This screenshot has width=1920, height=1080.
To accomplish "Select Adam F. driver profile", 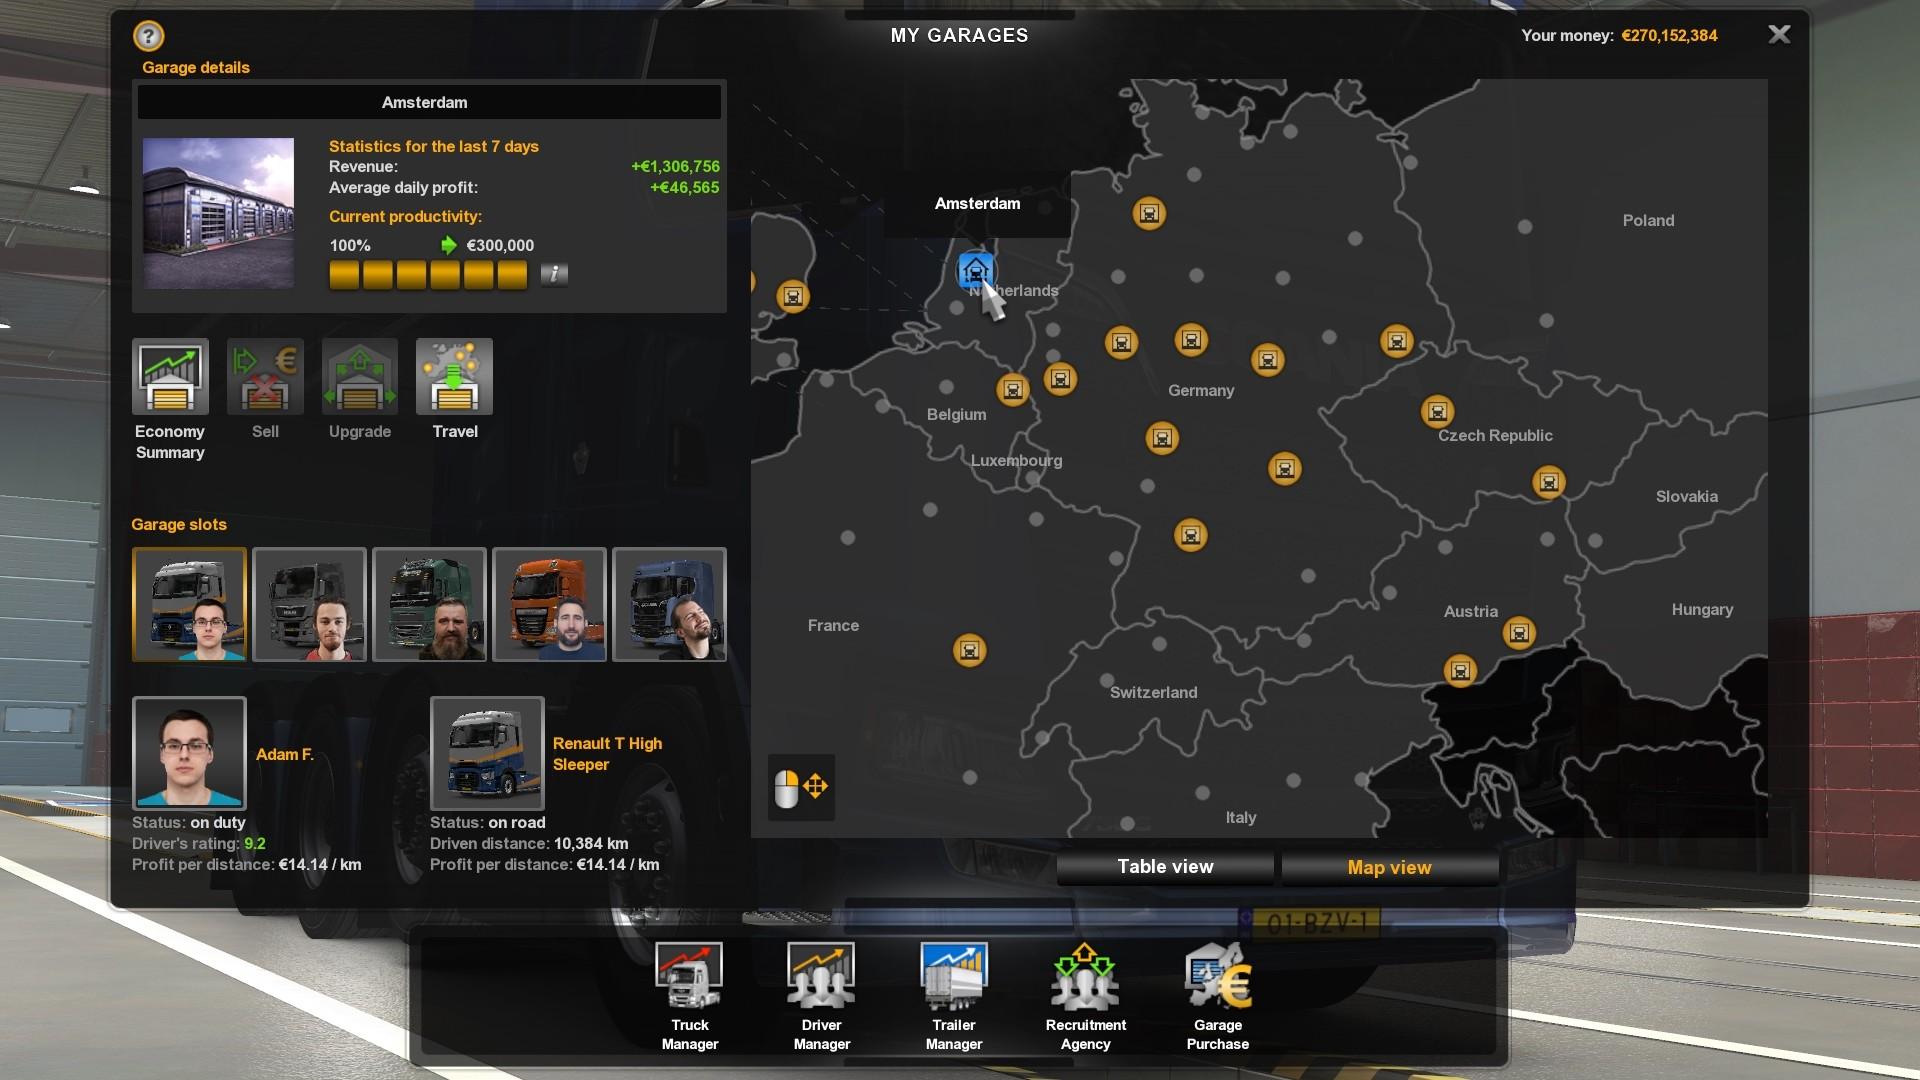I will [x=189, y=753].
